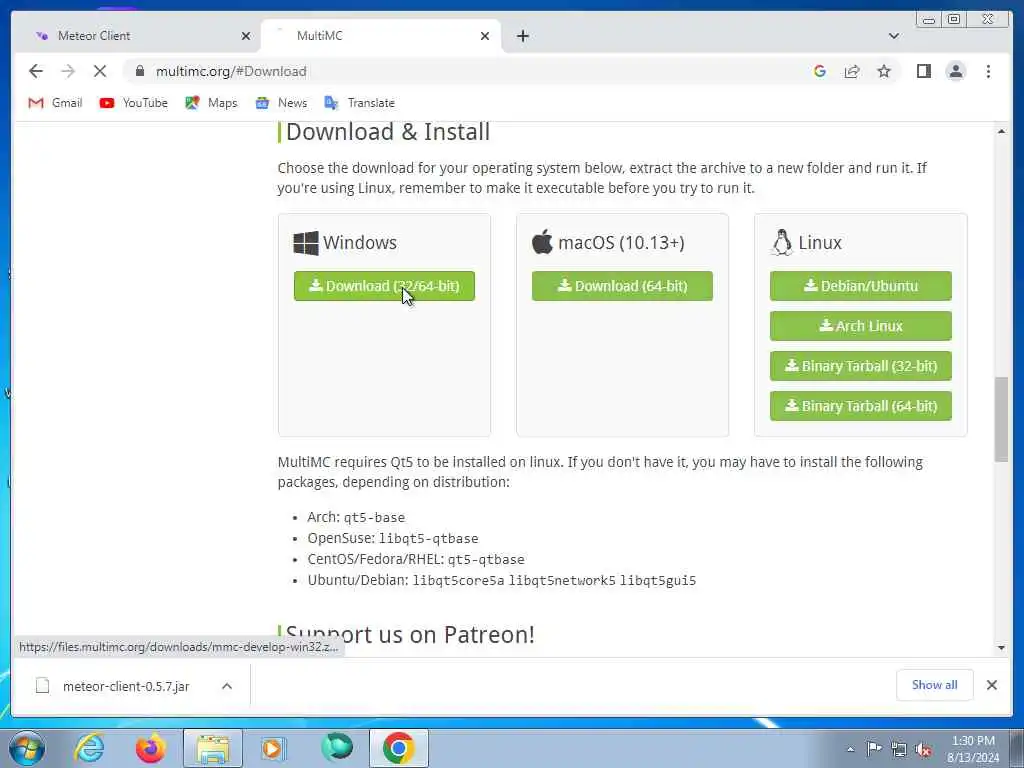
Task: Bookmark this page with the star
Action: (884, 71)
